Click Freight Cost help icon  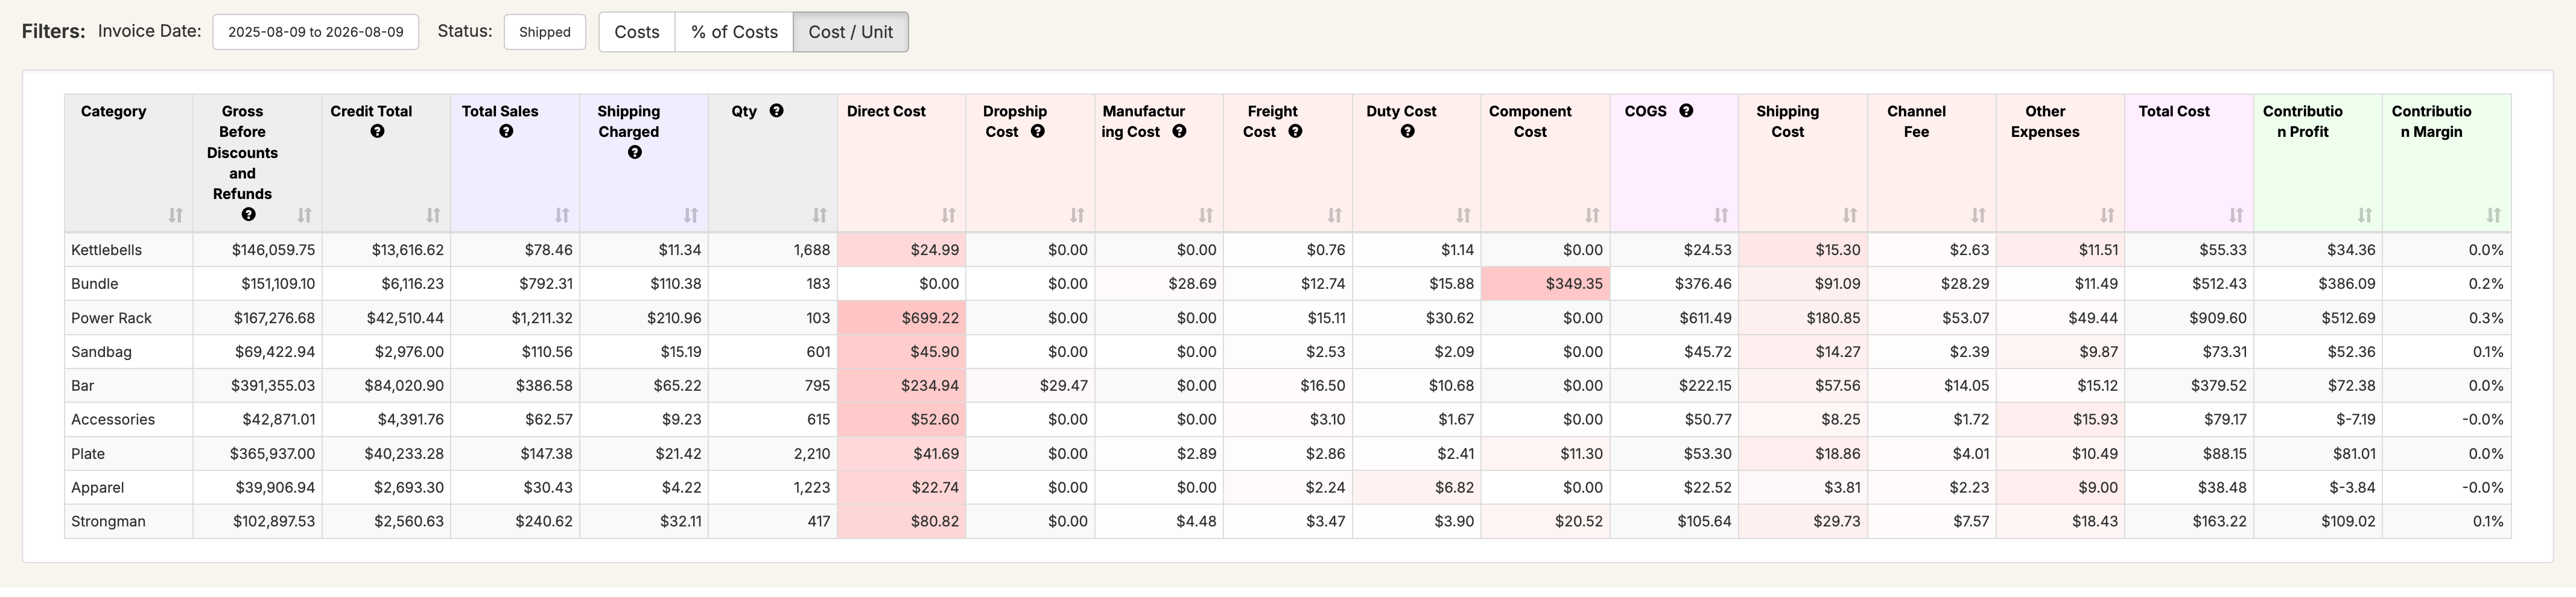click(1295, 132)
